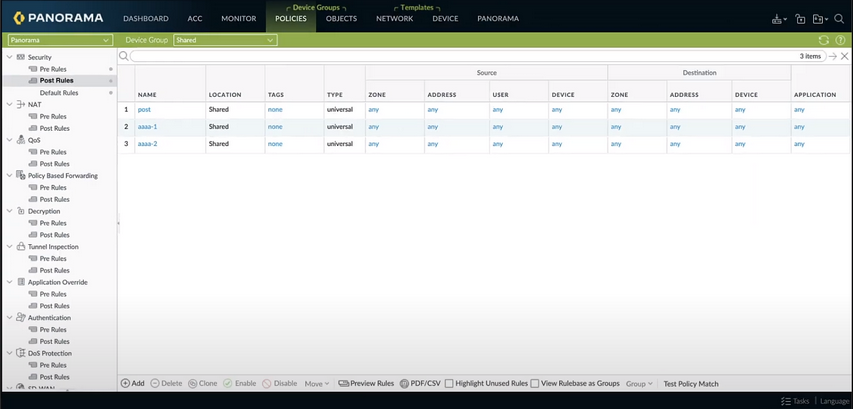Click the Tunnel Inspection icon
Image resolution: width=853 pixels, height=409 pixels.
[x=21, y=246]
